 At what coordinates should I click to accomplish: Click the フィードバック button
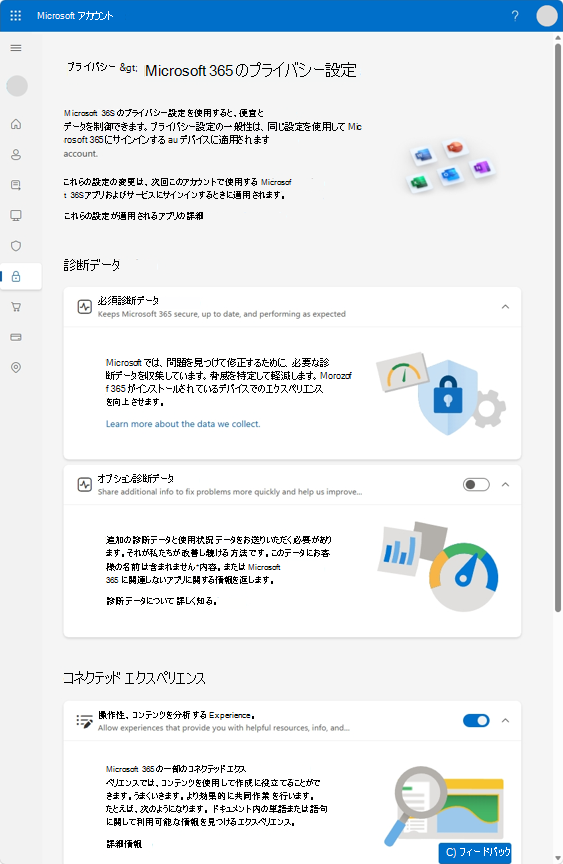(475, 852)
